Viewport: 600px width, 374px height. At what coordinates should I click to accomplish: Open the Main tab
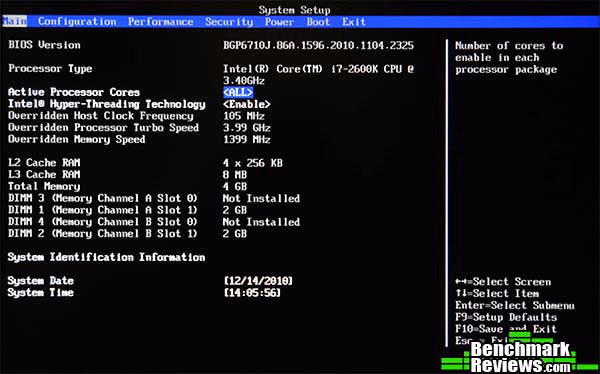15,21
